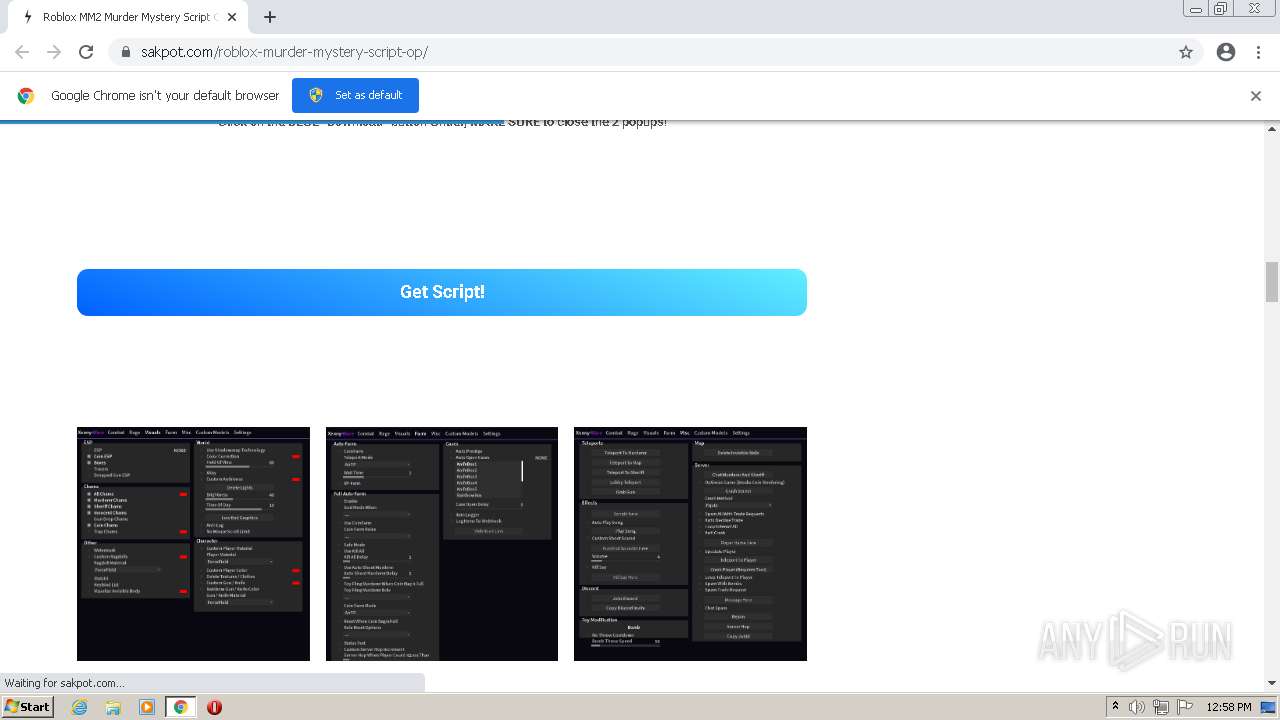This screenshot has width=1280, height=720.
Task: Click the 12:58 PM taskbar clock
Action: [1229, 707]
